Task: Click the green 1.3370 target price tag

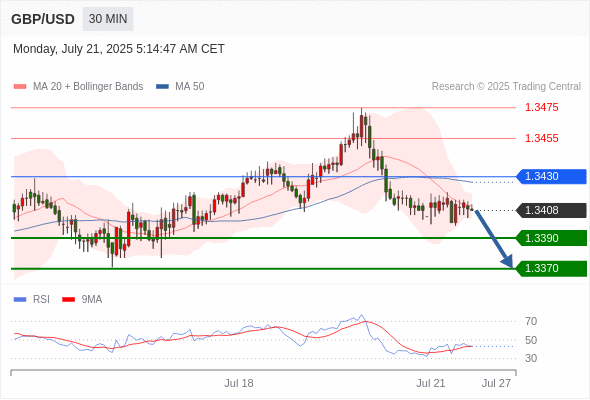Action: tap(552, 269)
